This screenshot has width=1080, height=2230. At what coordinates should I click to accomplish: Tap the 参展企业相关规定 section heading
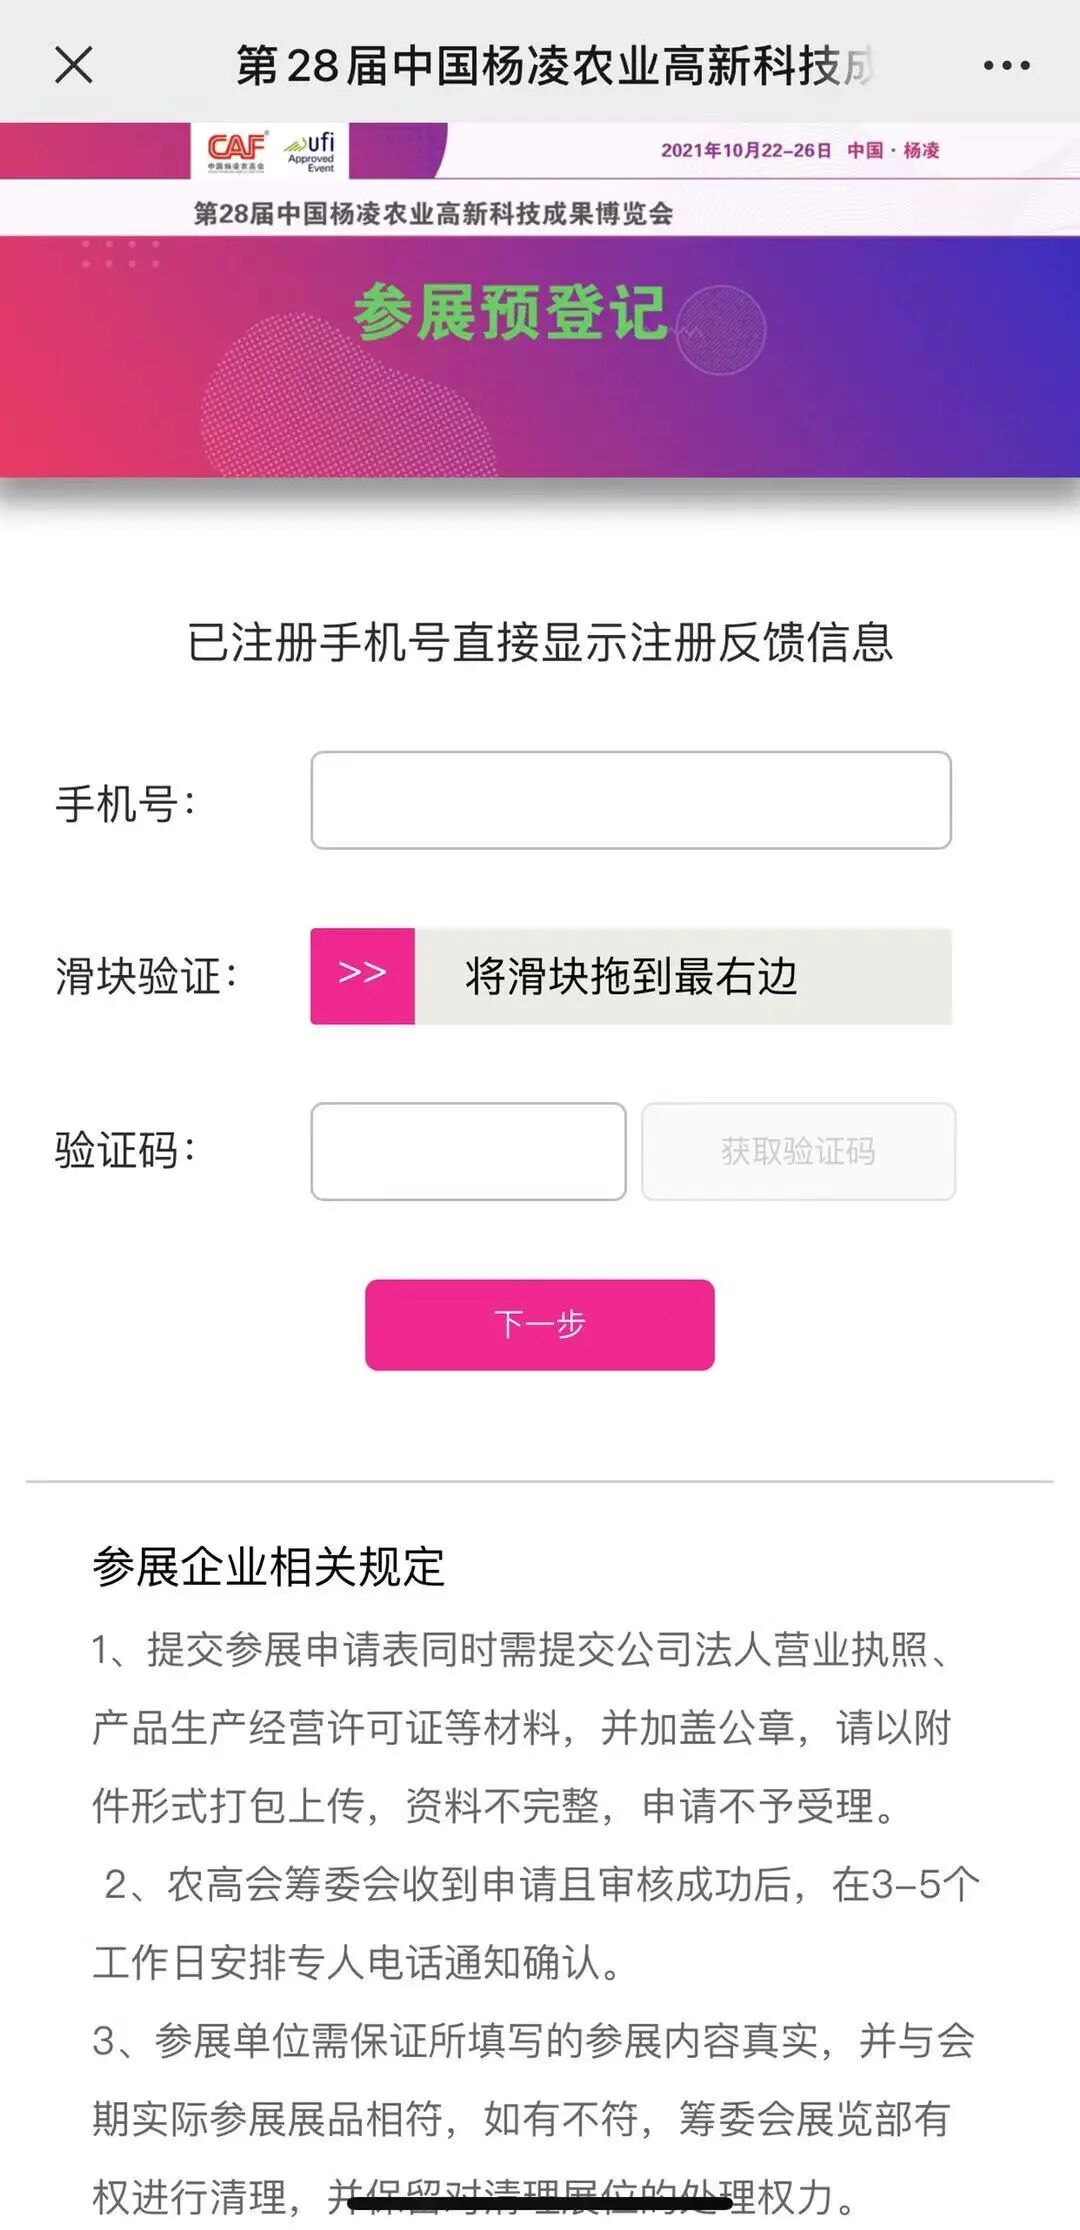point(268,1566)
